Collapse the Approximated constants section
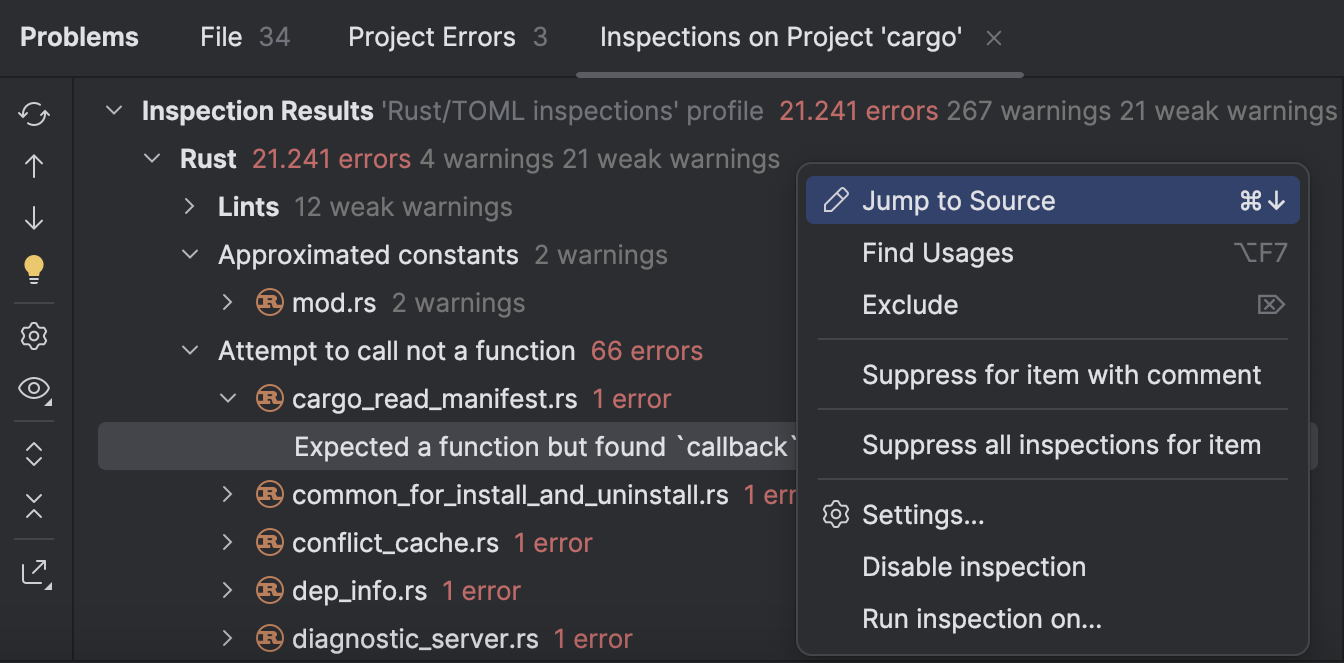The image size is (1344, 663). 190,254
